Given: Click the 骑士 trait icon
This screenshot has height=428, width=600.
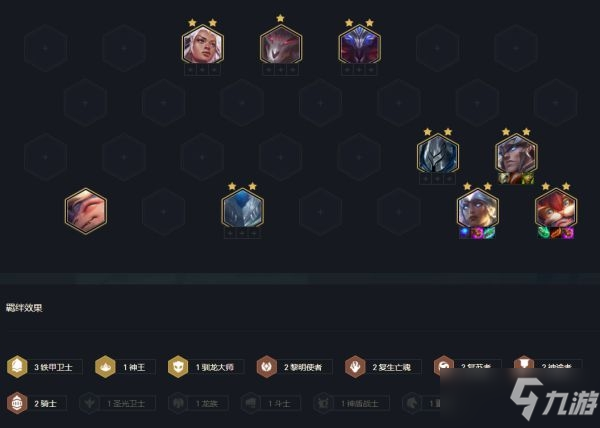Looking at the screenshot, I should (17, 403).
